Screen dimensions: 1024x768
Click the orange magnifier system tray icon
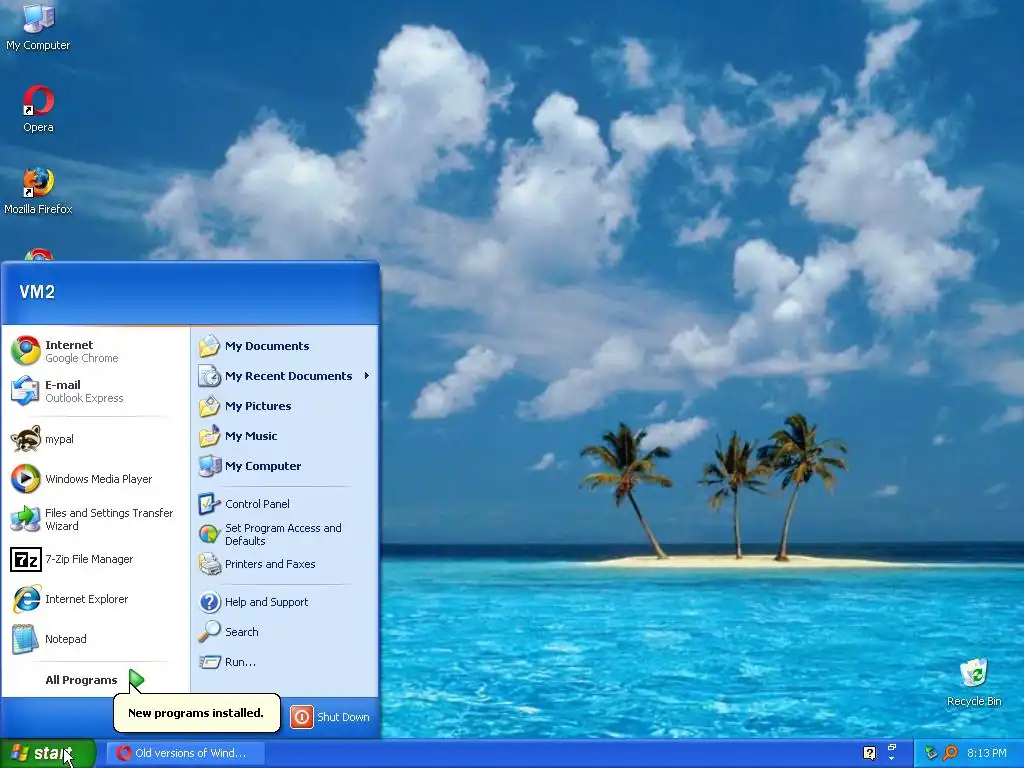tap(950, 753)
